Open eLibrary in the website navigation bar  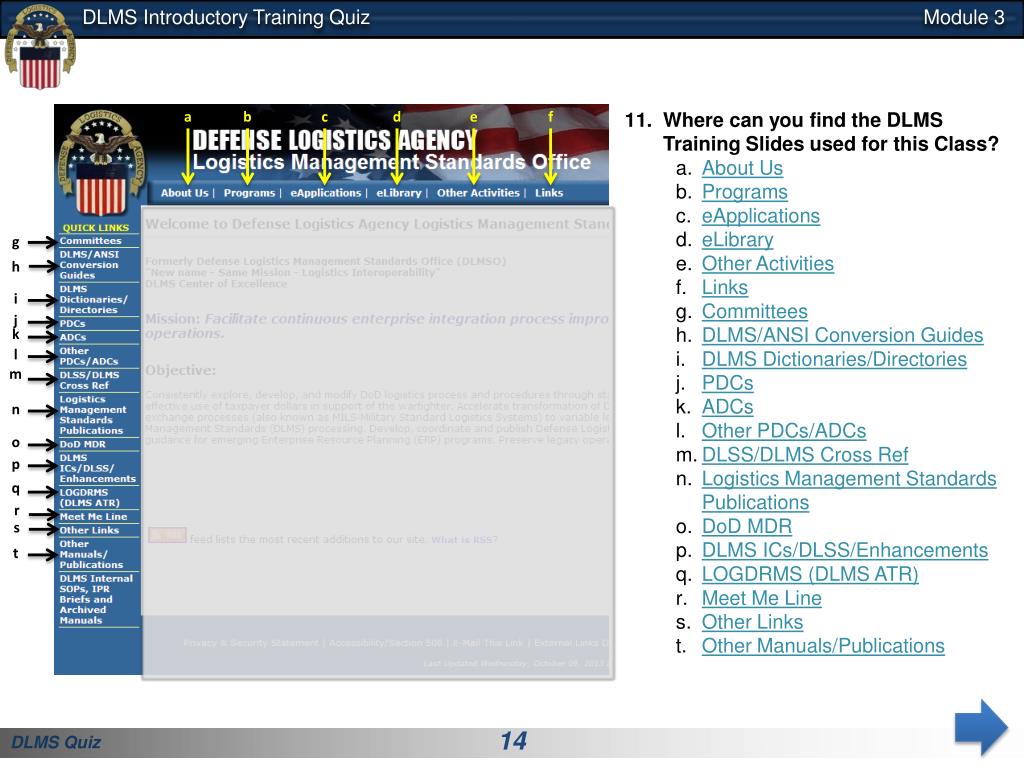[398, 193]
